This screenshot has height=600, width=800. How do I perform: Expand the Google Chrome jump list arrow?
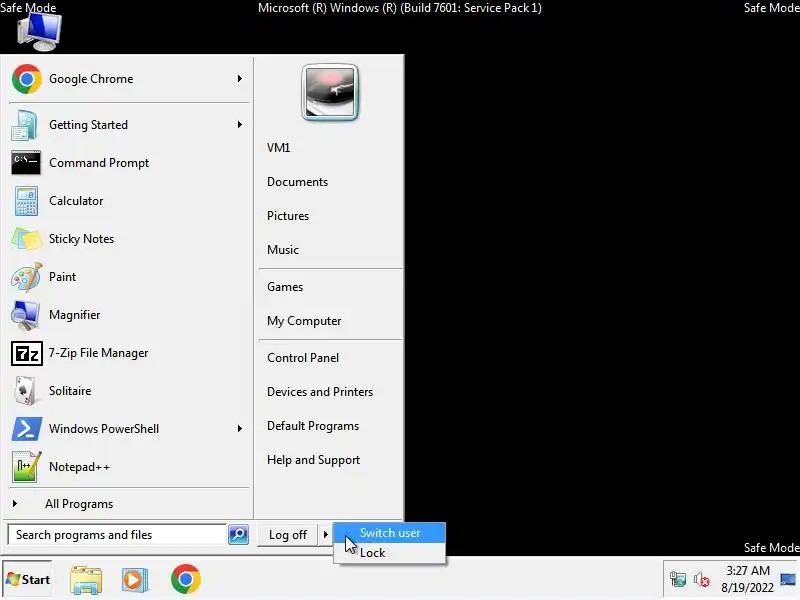click(x=239, y=79)
